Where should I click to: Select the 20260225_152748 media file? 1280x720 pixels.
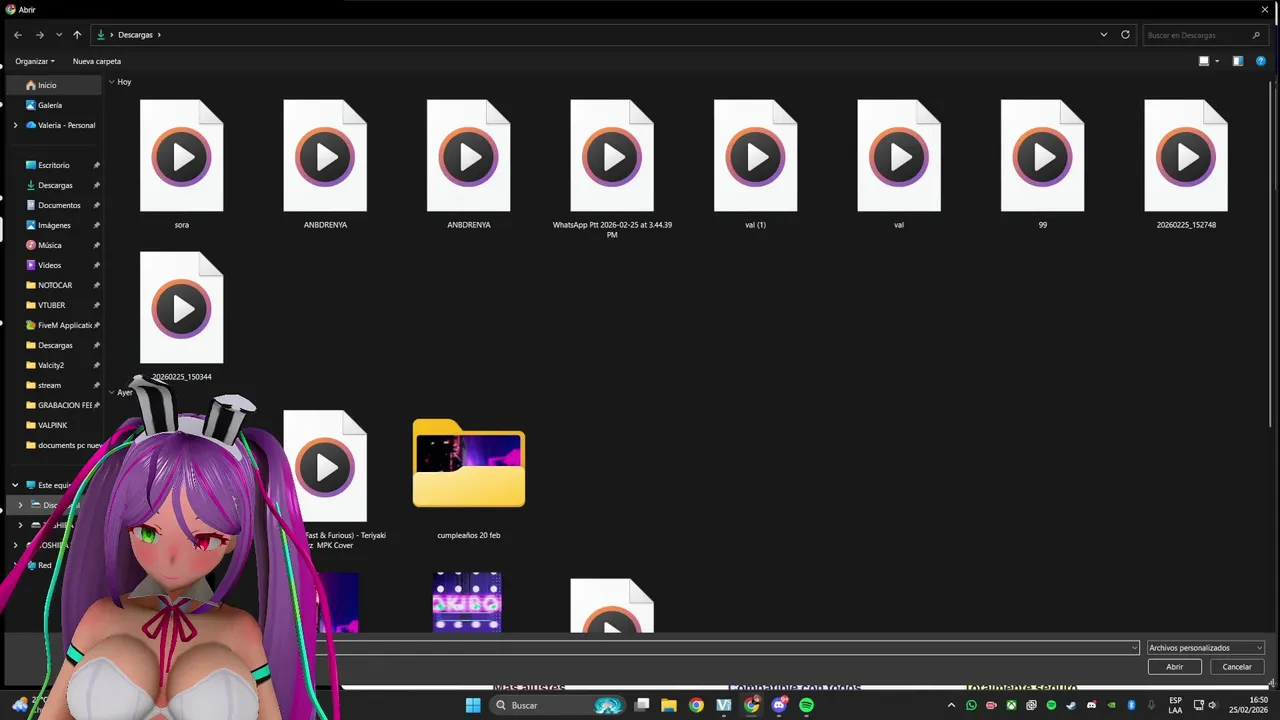pyautogui.click(x=1186, y=165)
